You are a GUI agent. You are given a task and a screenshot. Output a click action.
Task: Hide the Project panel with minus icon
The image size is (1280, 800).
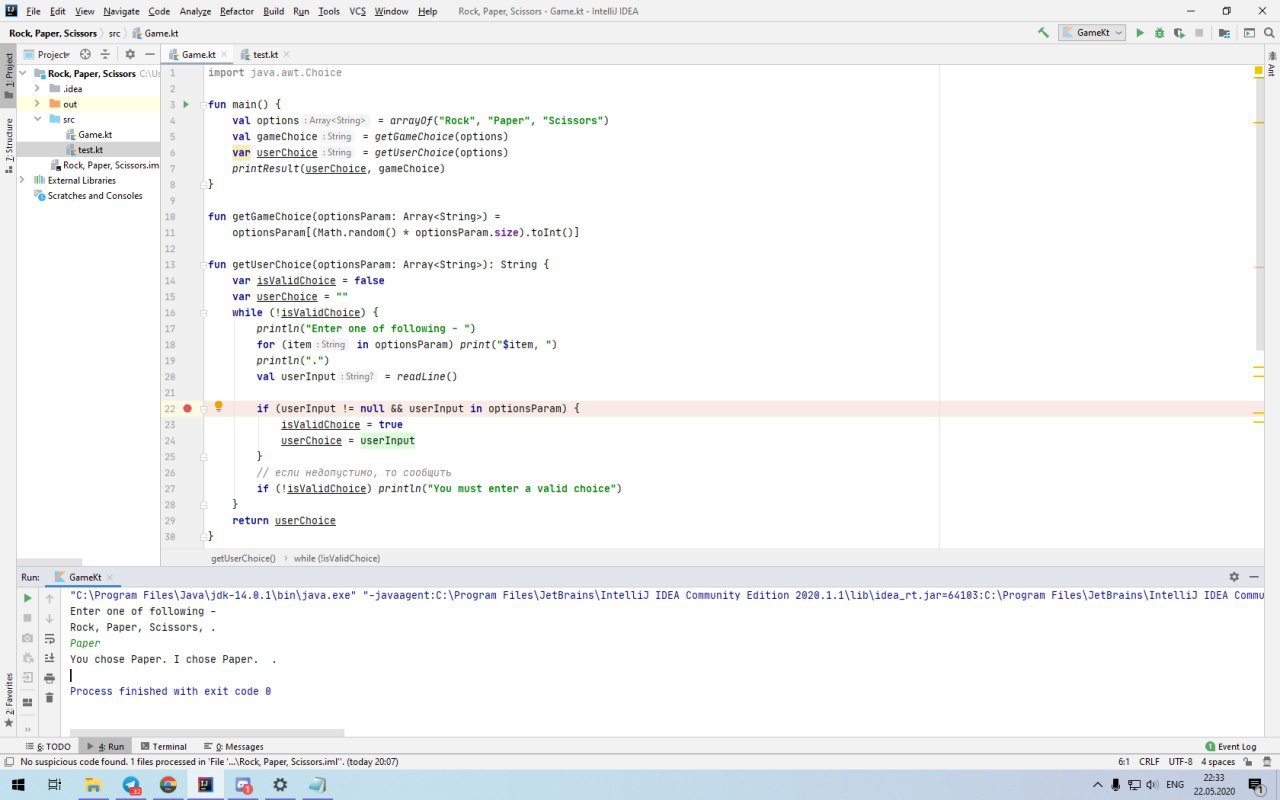point(150,54)
